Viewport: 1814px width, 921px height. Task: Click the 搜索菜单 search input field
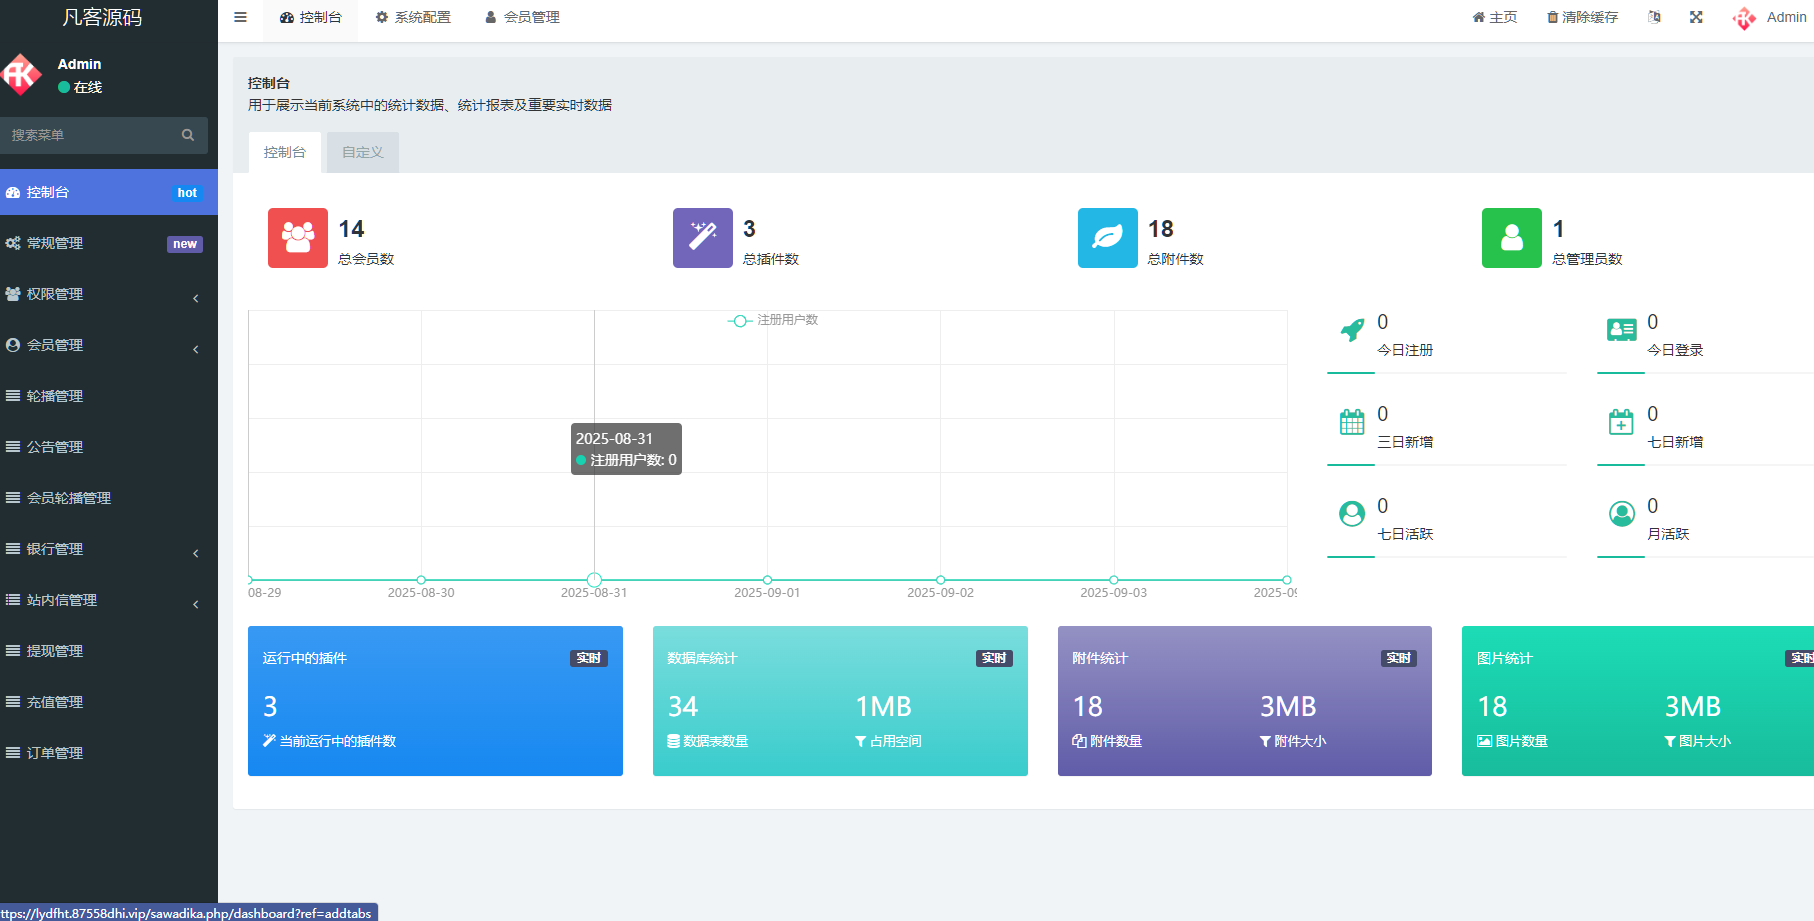[x=90, y=135]
